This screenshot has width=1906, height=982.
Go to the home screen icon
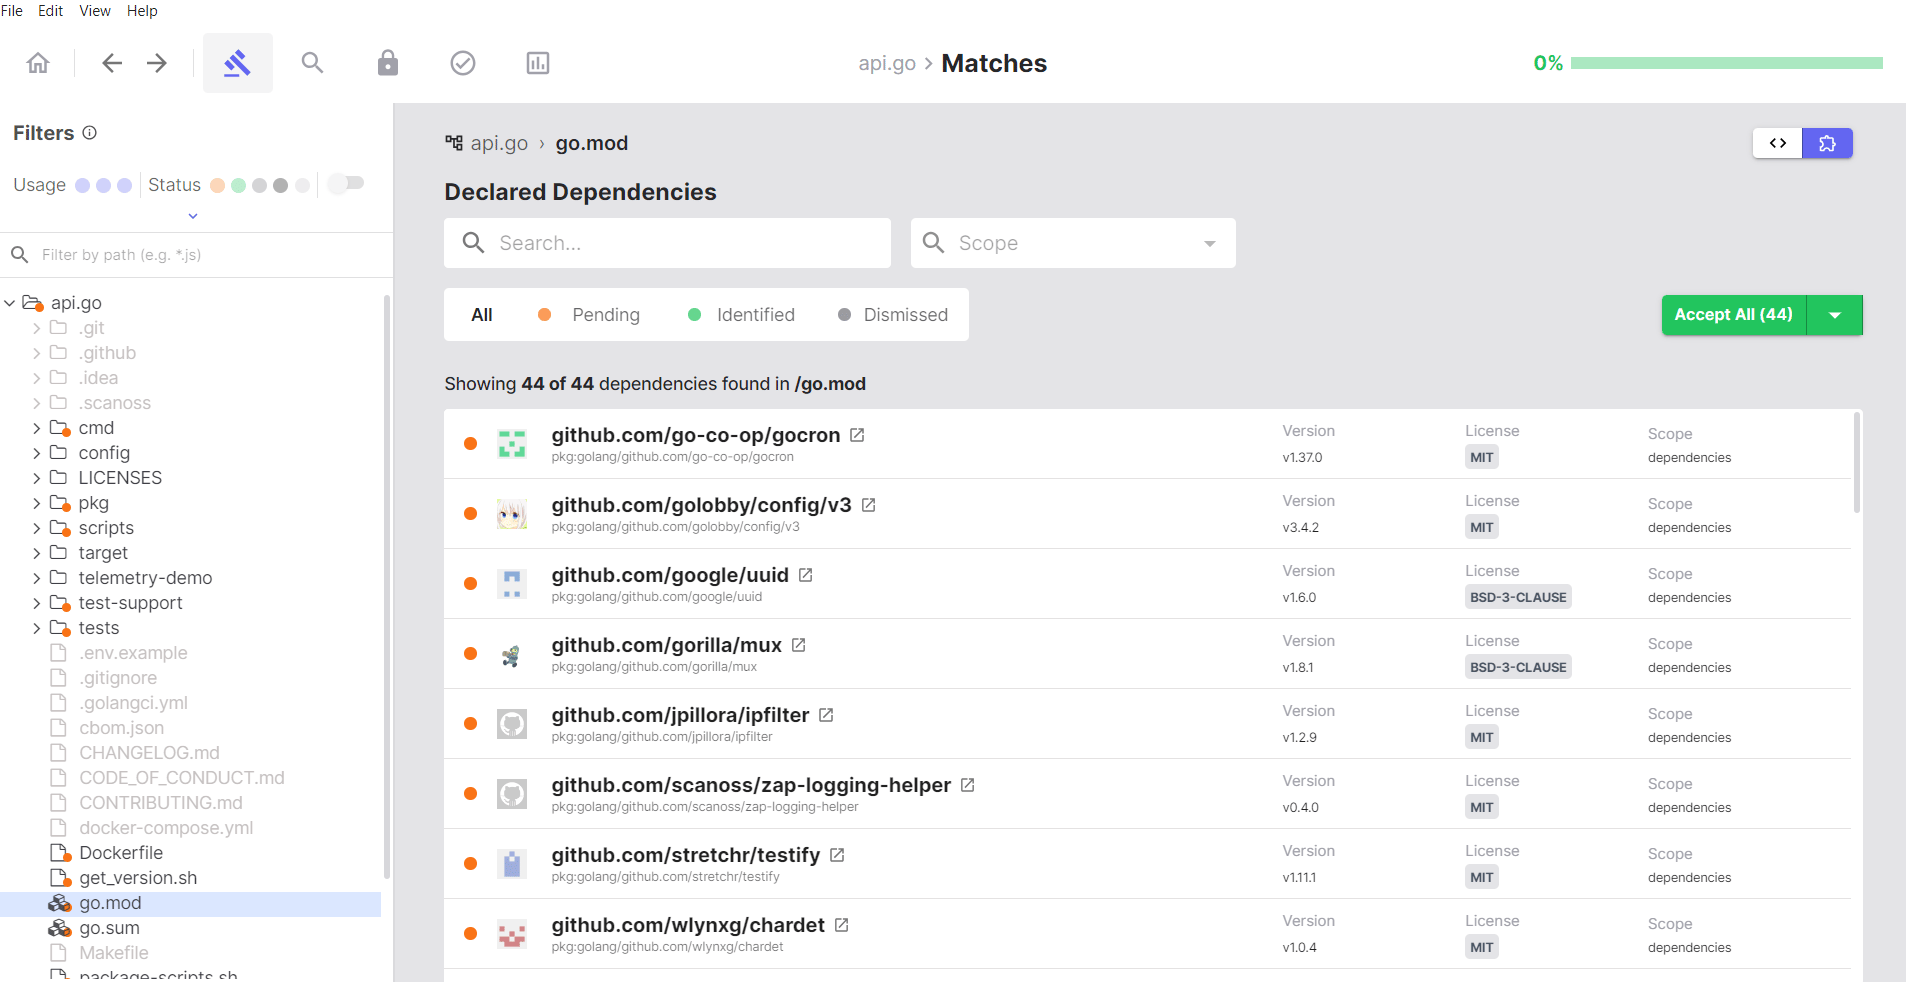pos(38,63)
